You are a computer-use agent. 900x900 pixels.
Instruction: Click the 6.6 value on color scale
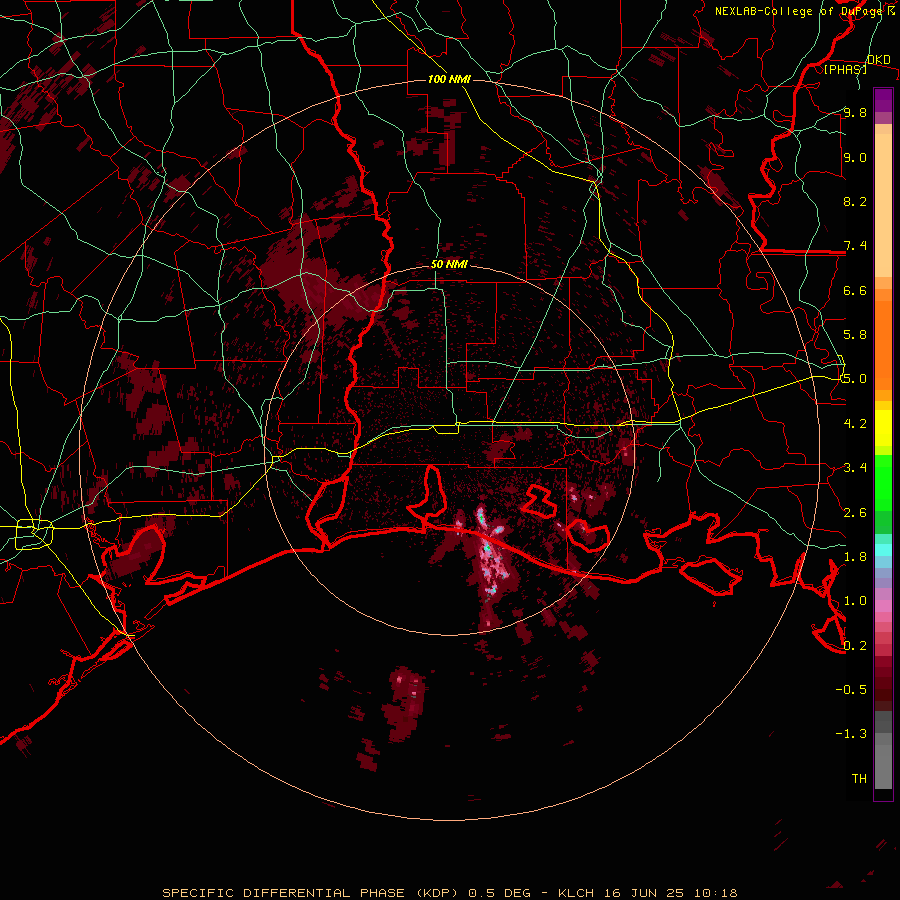(855, 290)
